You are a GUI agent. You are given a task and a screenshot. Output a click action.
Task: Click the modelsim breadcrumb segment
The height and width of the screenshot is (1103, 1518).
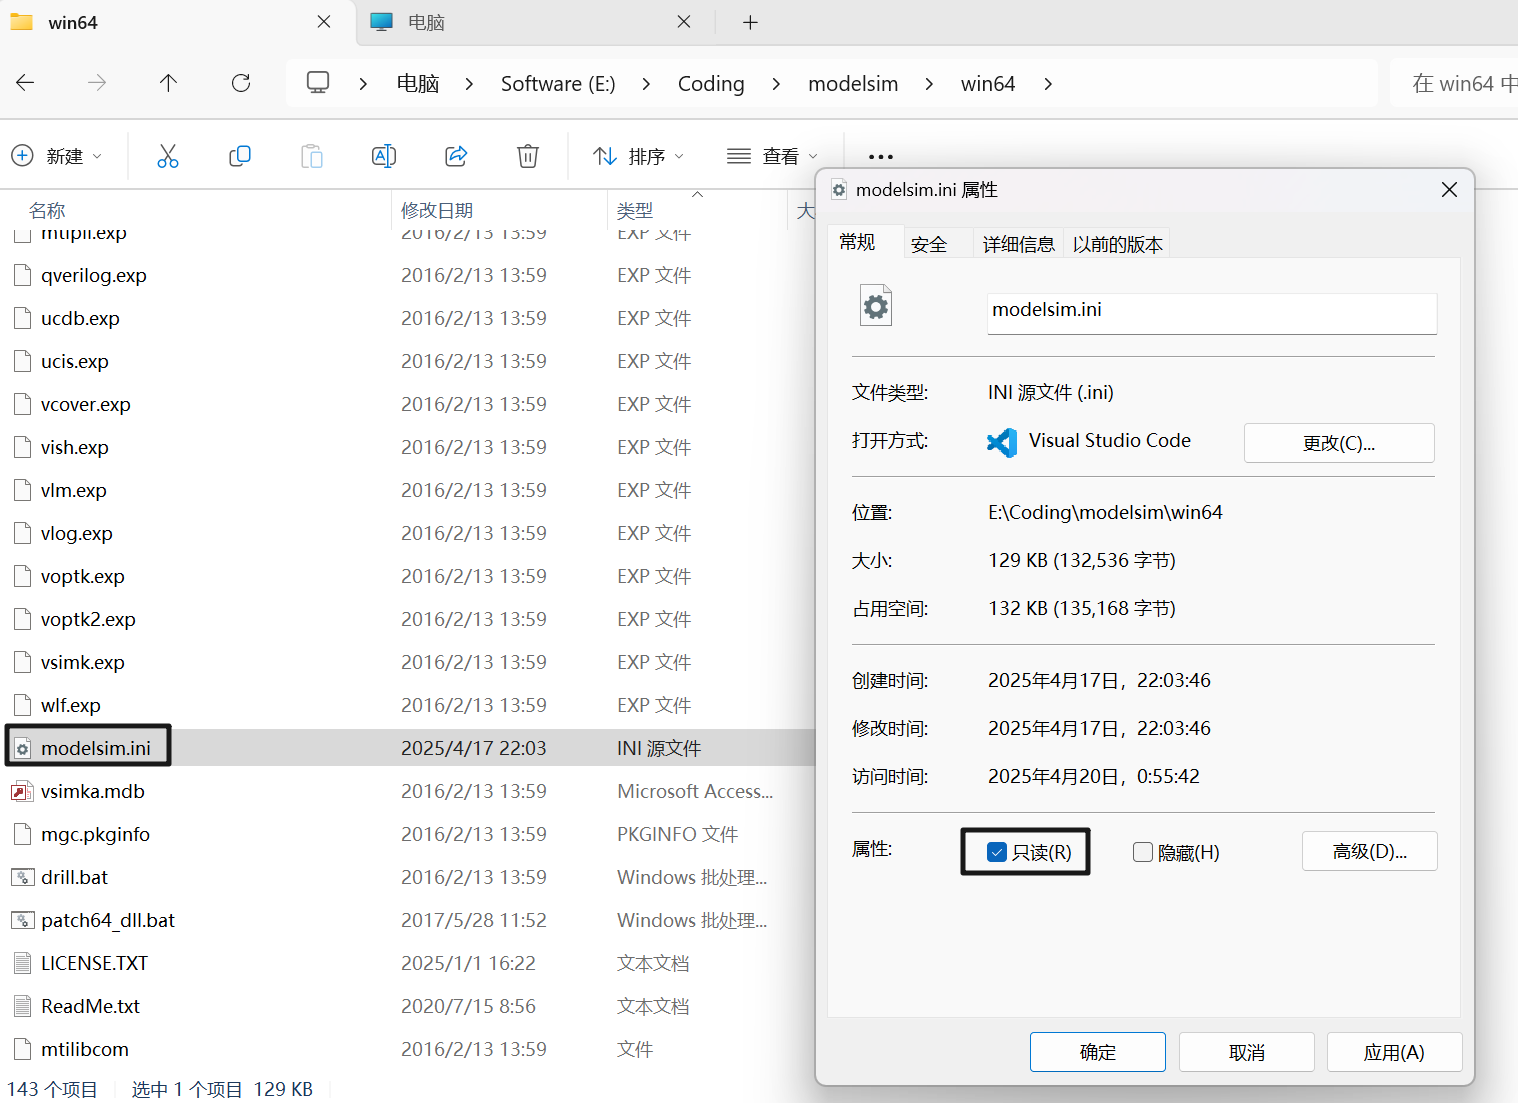(853, 84)
